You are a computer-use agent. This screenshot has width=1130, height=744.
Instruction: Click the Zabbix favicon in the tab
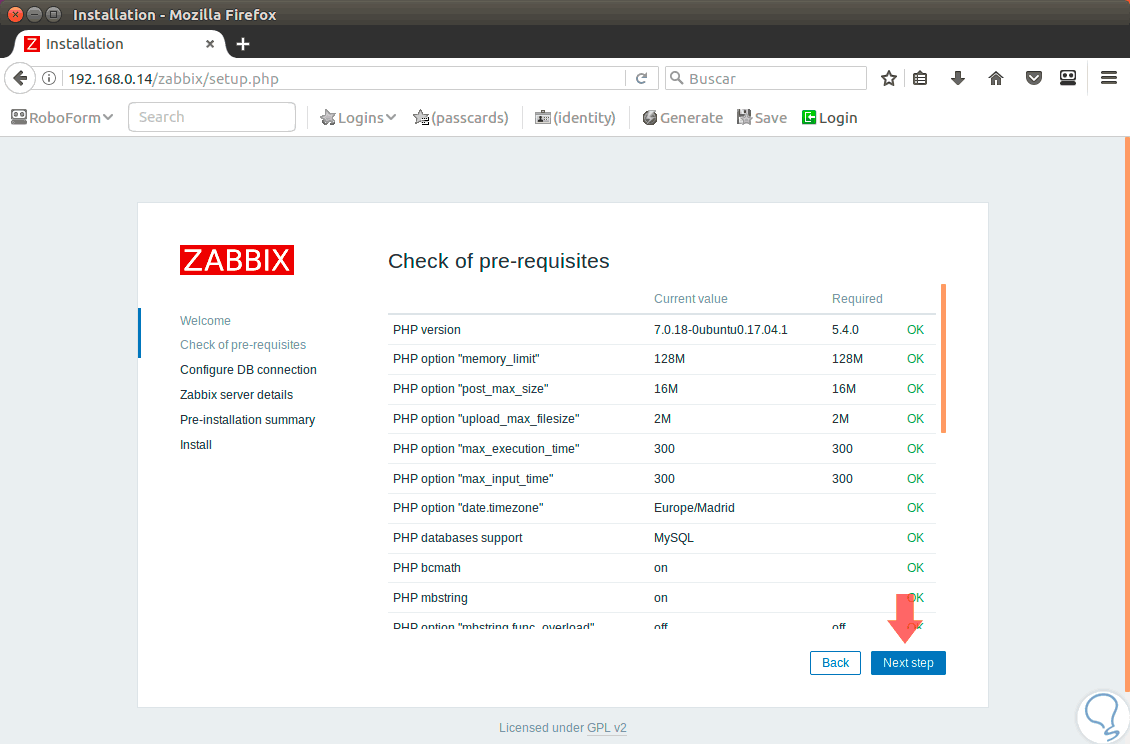[32, 44]
